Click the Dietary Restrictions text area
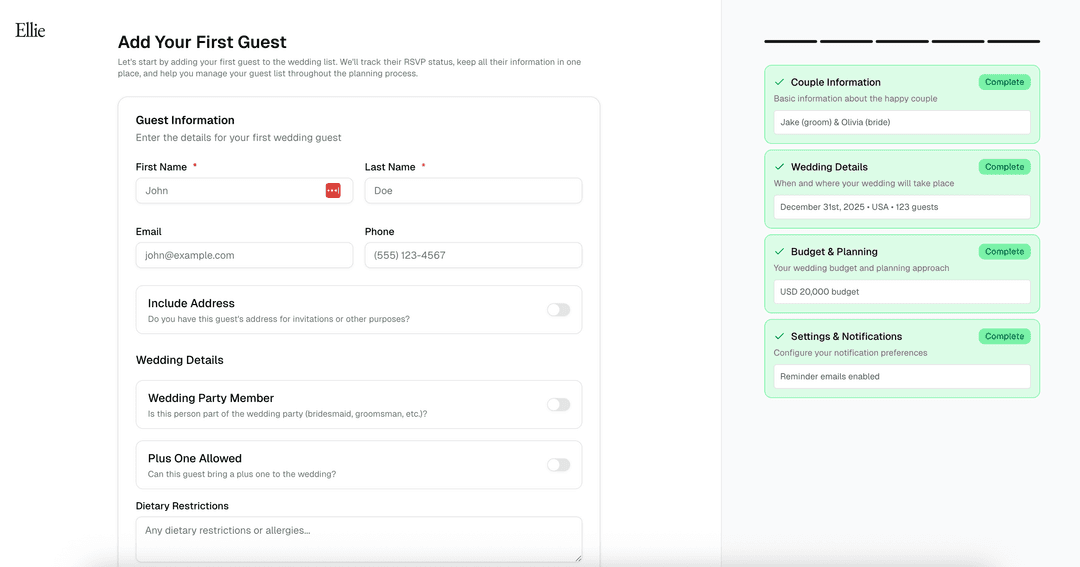This screenshot has height=567, width=1080. click(x=358, y=539)
